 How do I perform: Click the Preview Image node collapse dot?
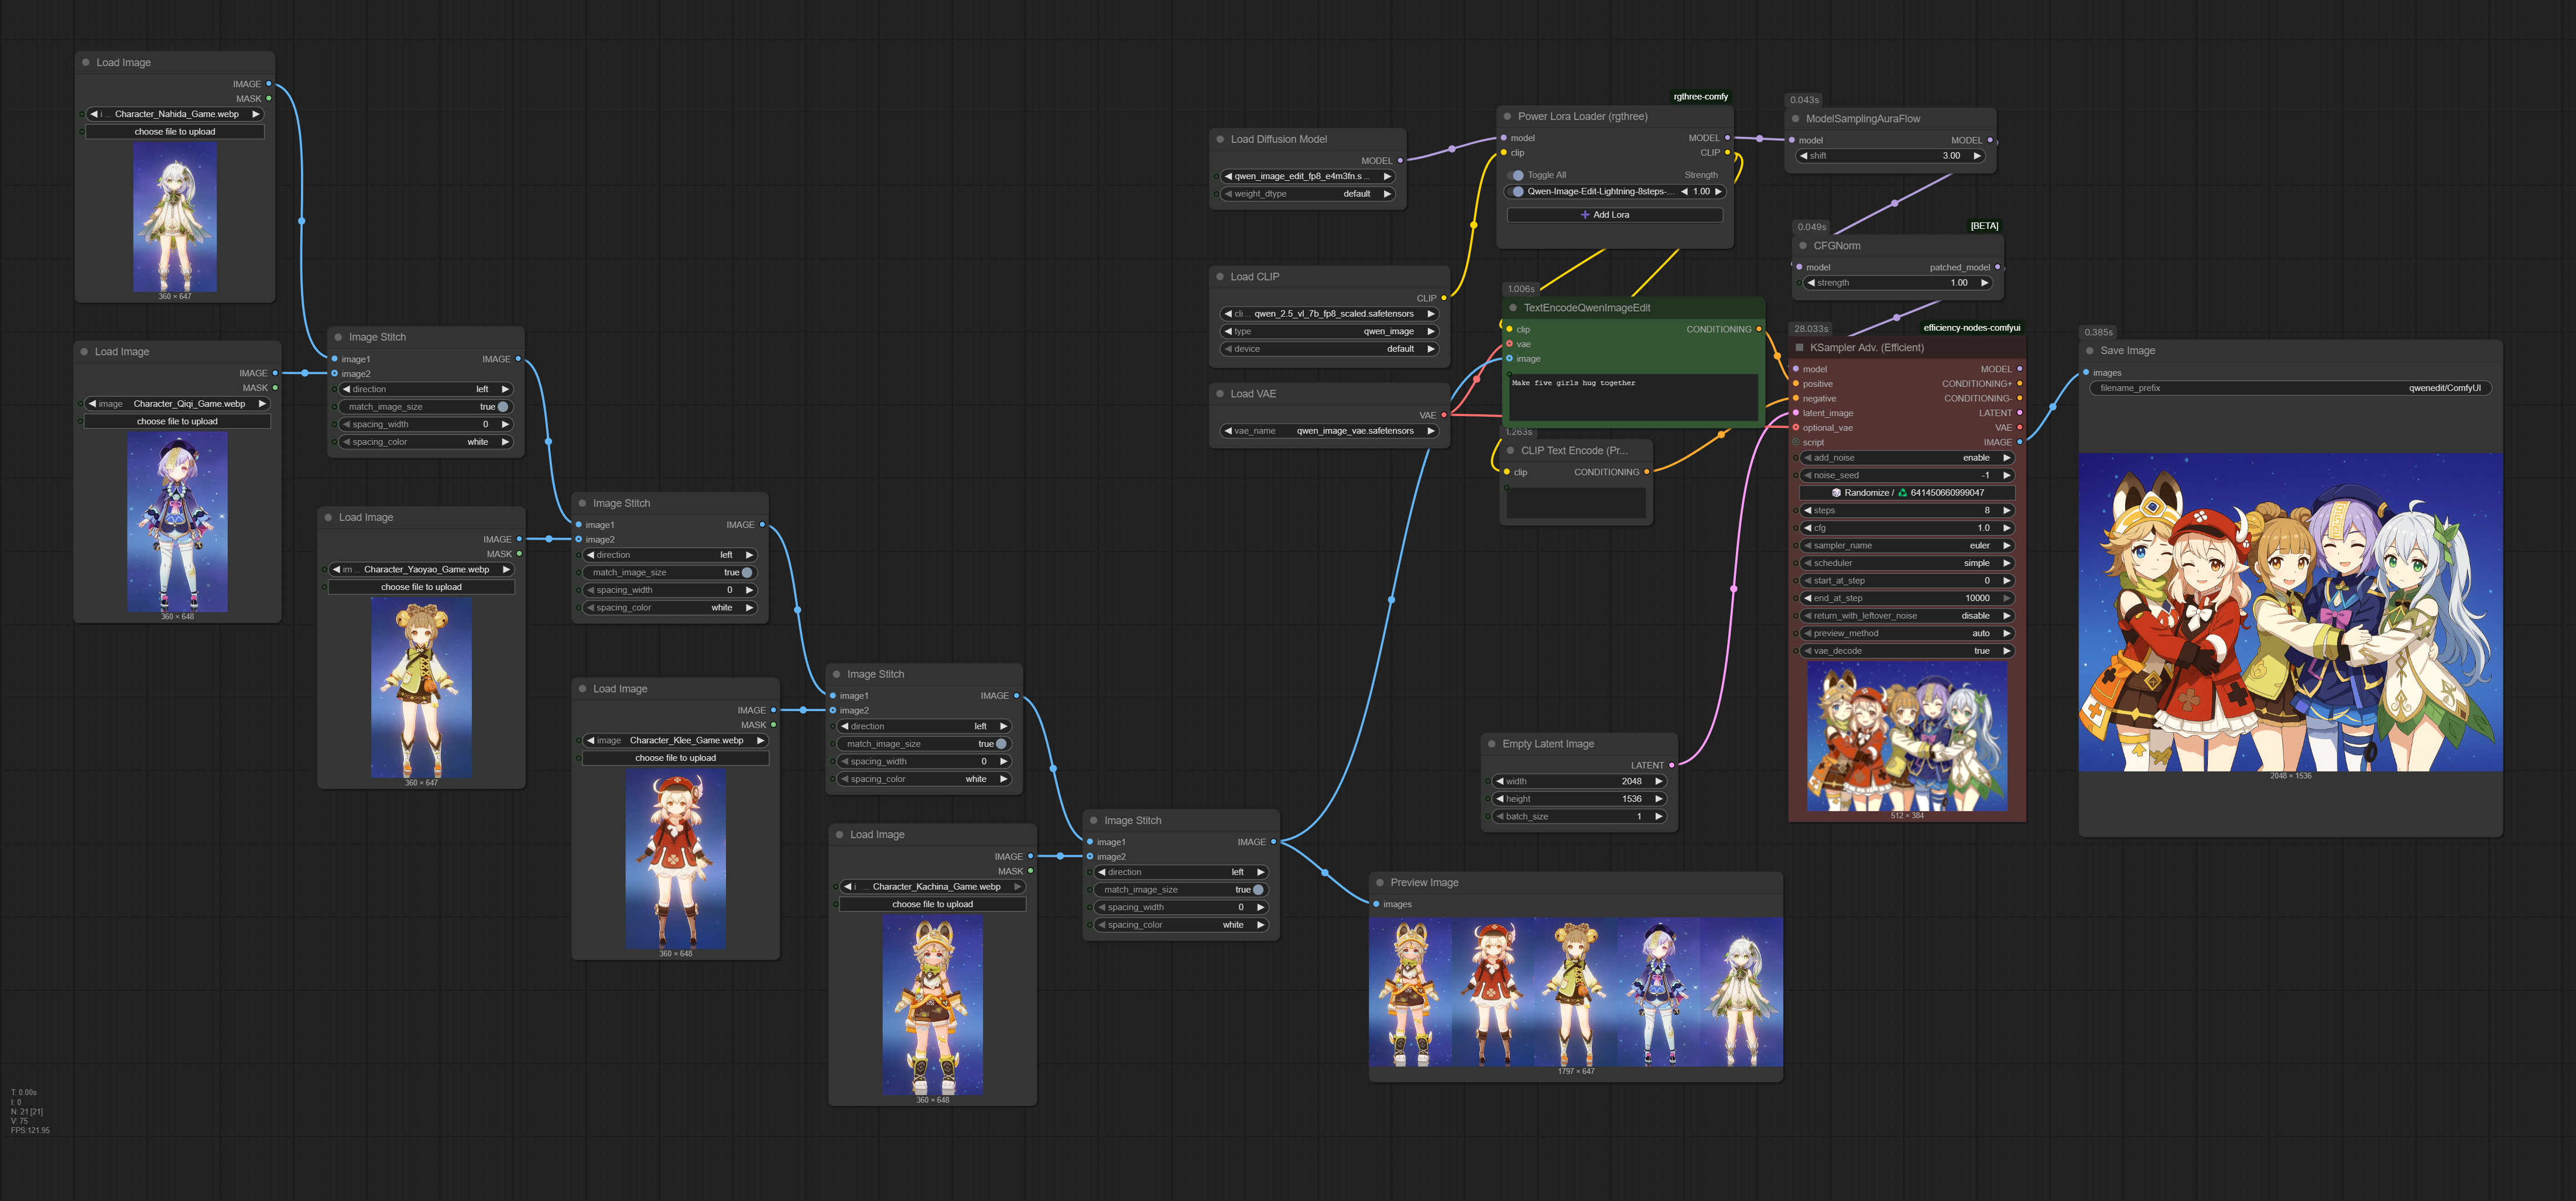point(1380,883)
